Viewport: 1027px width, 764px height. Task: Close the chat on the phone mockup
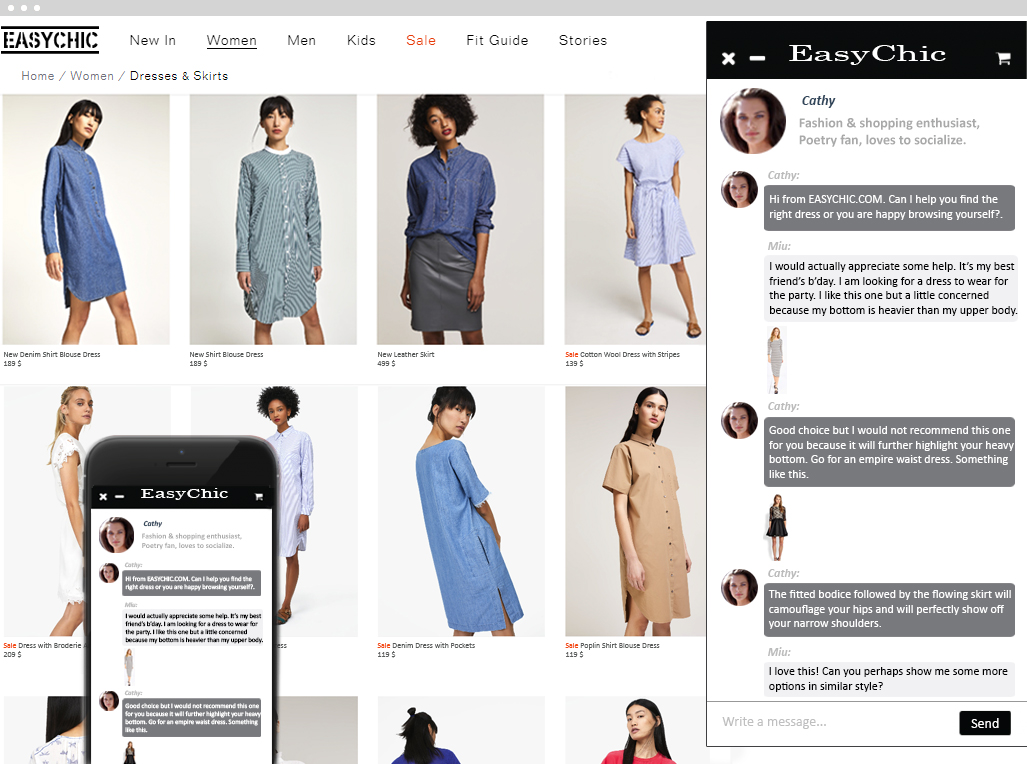tap(104, 495)
